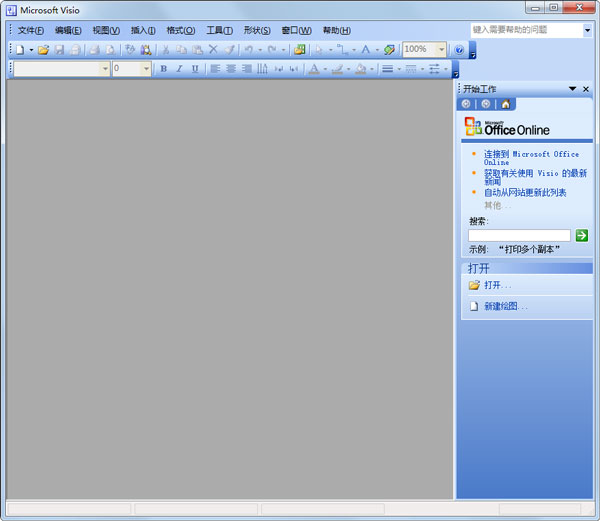Screen dimensions: 600x521
Task: Click the Paste clipboard icon
Action: [x=197, y=50]
